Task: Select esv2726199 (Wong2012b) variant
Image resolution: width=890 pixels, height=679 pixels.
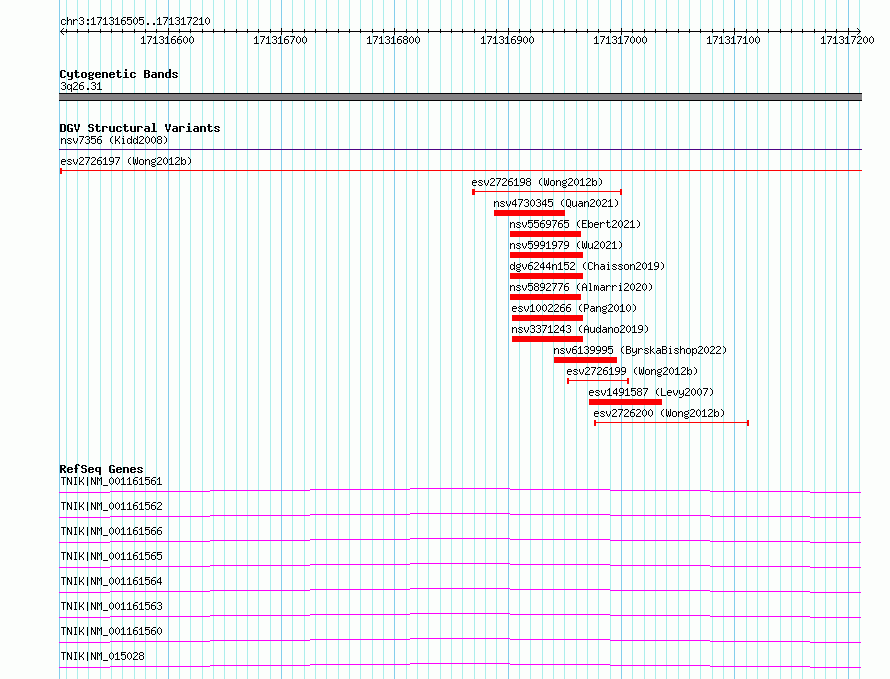Action: pos(632,371)
